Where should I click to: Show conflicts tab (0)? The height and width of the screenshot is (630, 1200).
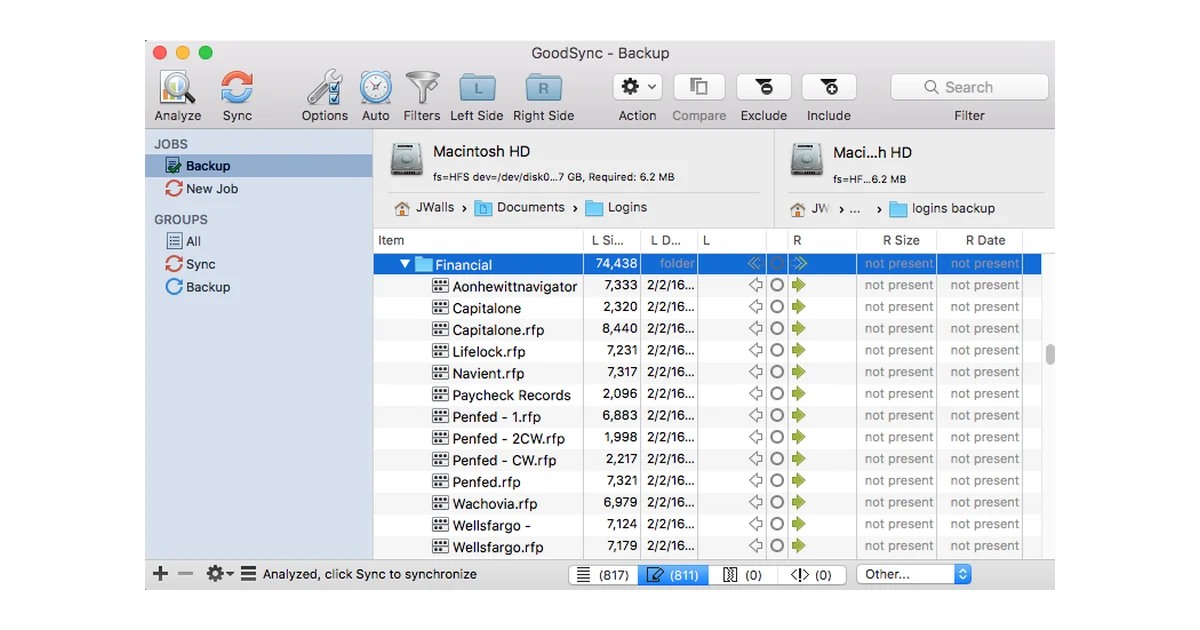tap(811, 575)
